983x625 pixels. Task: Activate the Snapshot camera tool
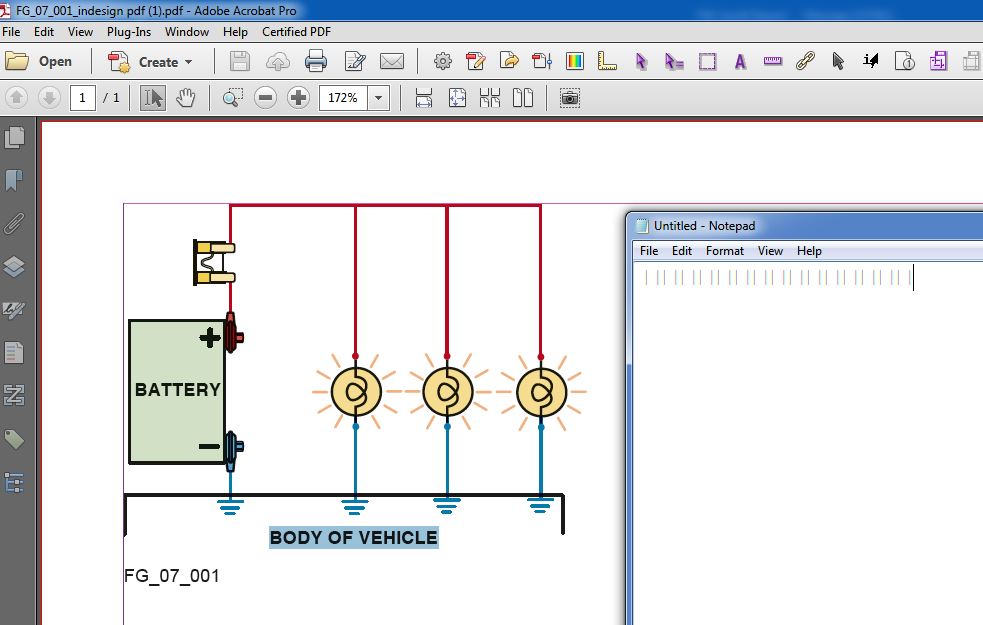[x=569, y=97]
